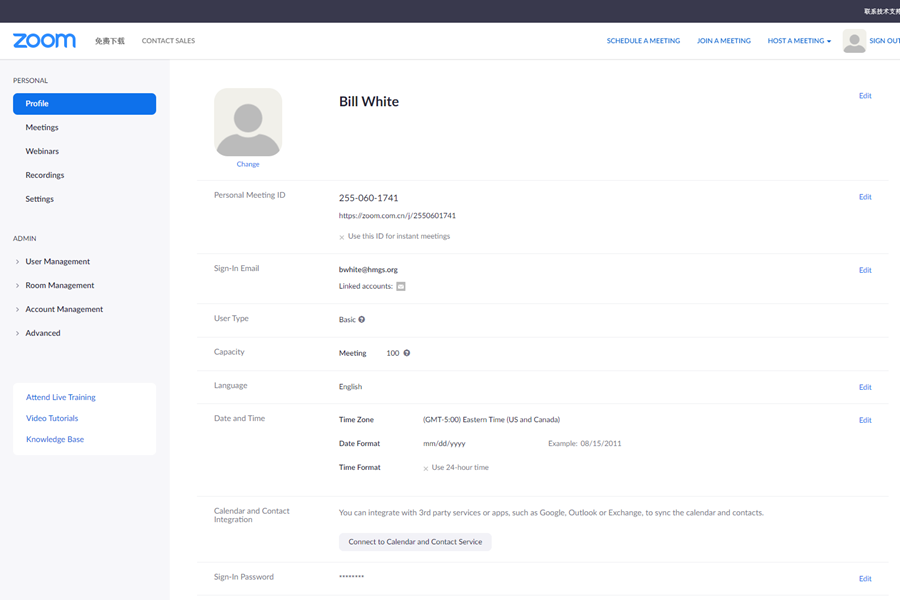Select Settings in the sidebar
Image resolution: width=900 pixels, height=600 pixels.
pyautogui.click(x=40, y=200)
